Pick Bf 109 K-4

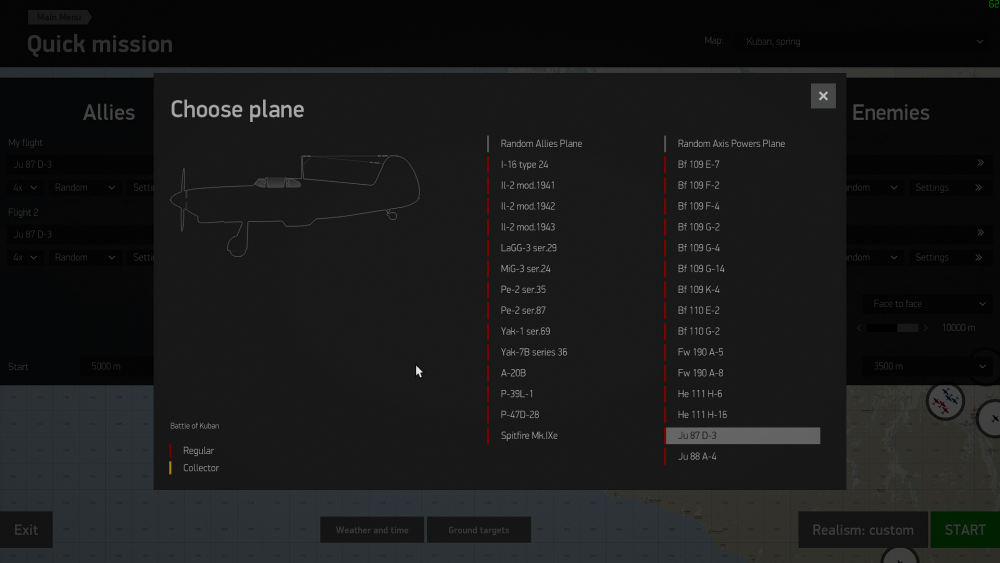[698, 289]
